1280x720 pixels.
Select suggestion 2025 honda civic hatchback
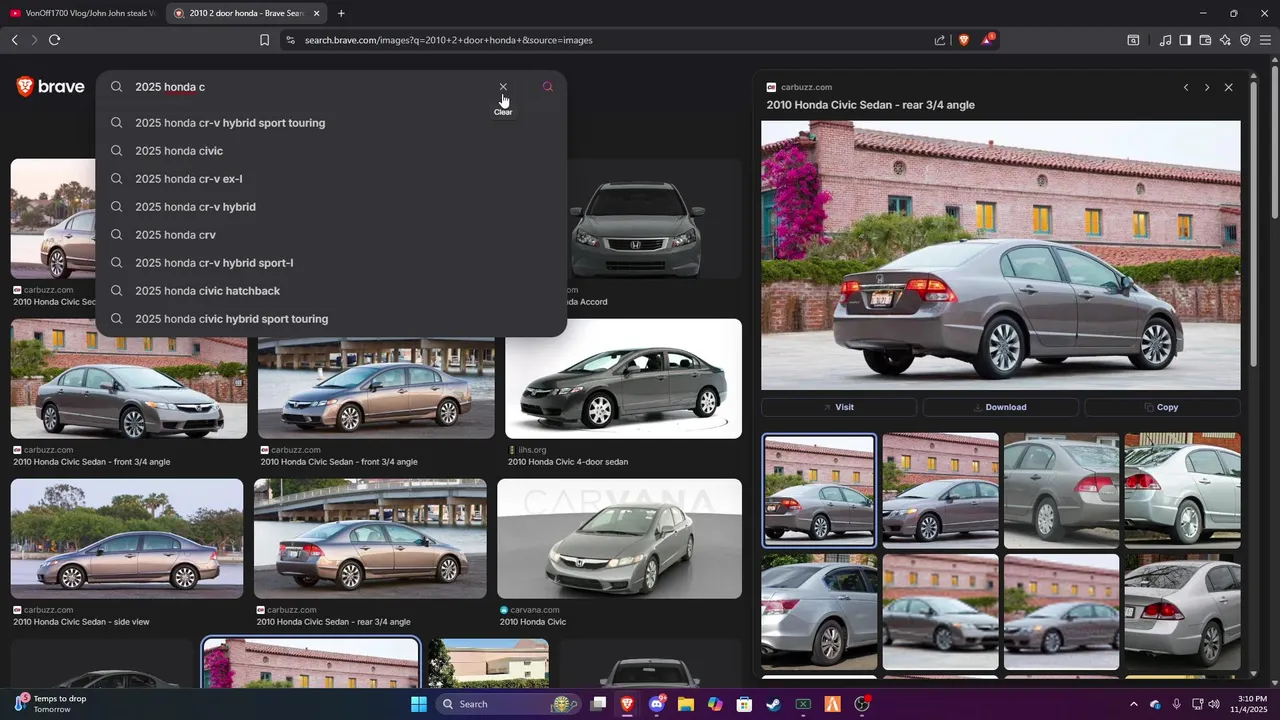pyautogui.click(x=331, y=291)
